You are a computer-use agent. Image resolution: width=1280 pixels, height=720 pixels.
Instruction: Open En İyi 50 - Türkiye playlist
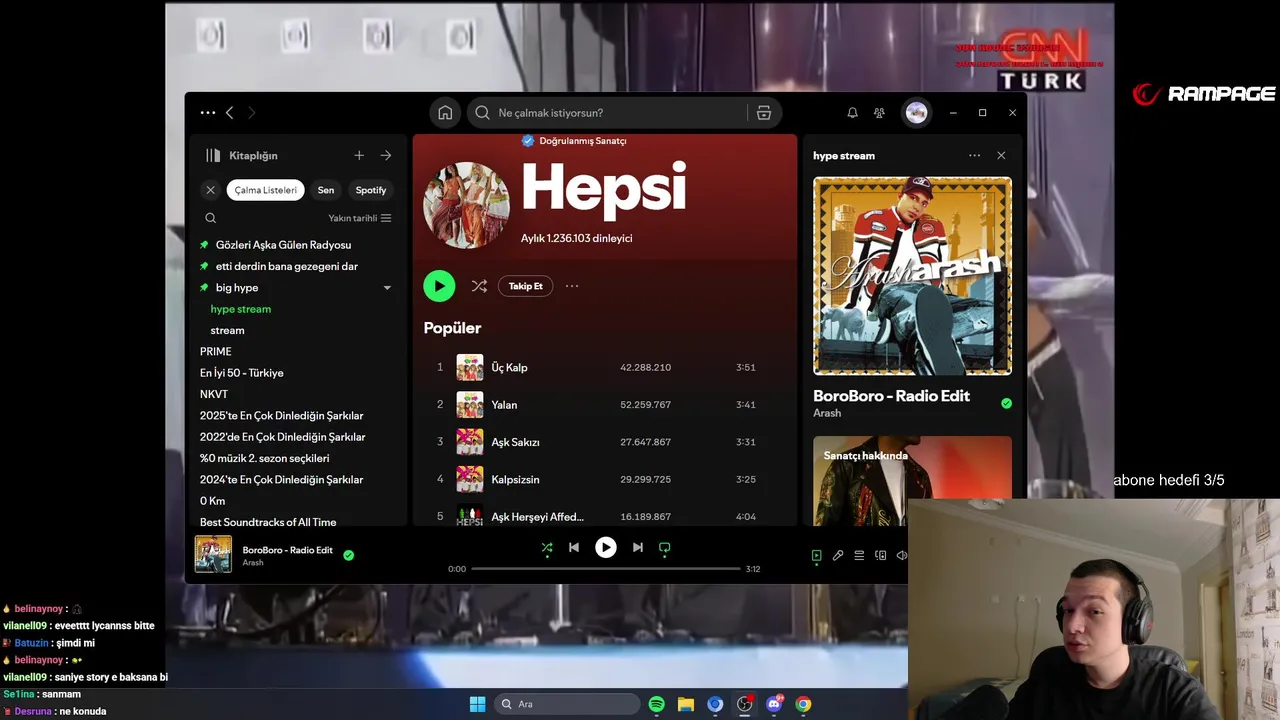tap(242, 373)
